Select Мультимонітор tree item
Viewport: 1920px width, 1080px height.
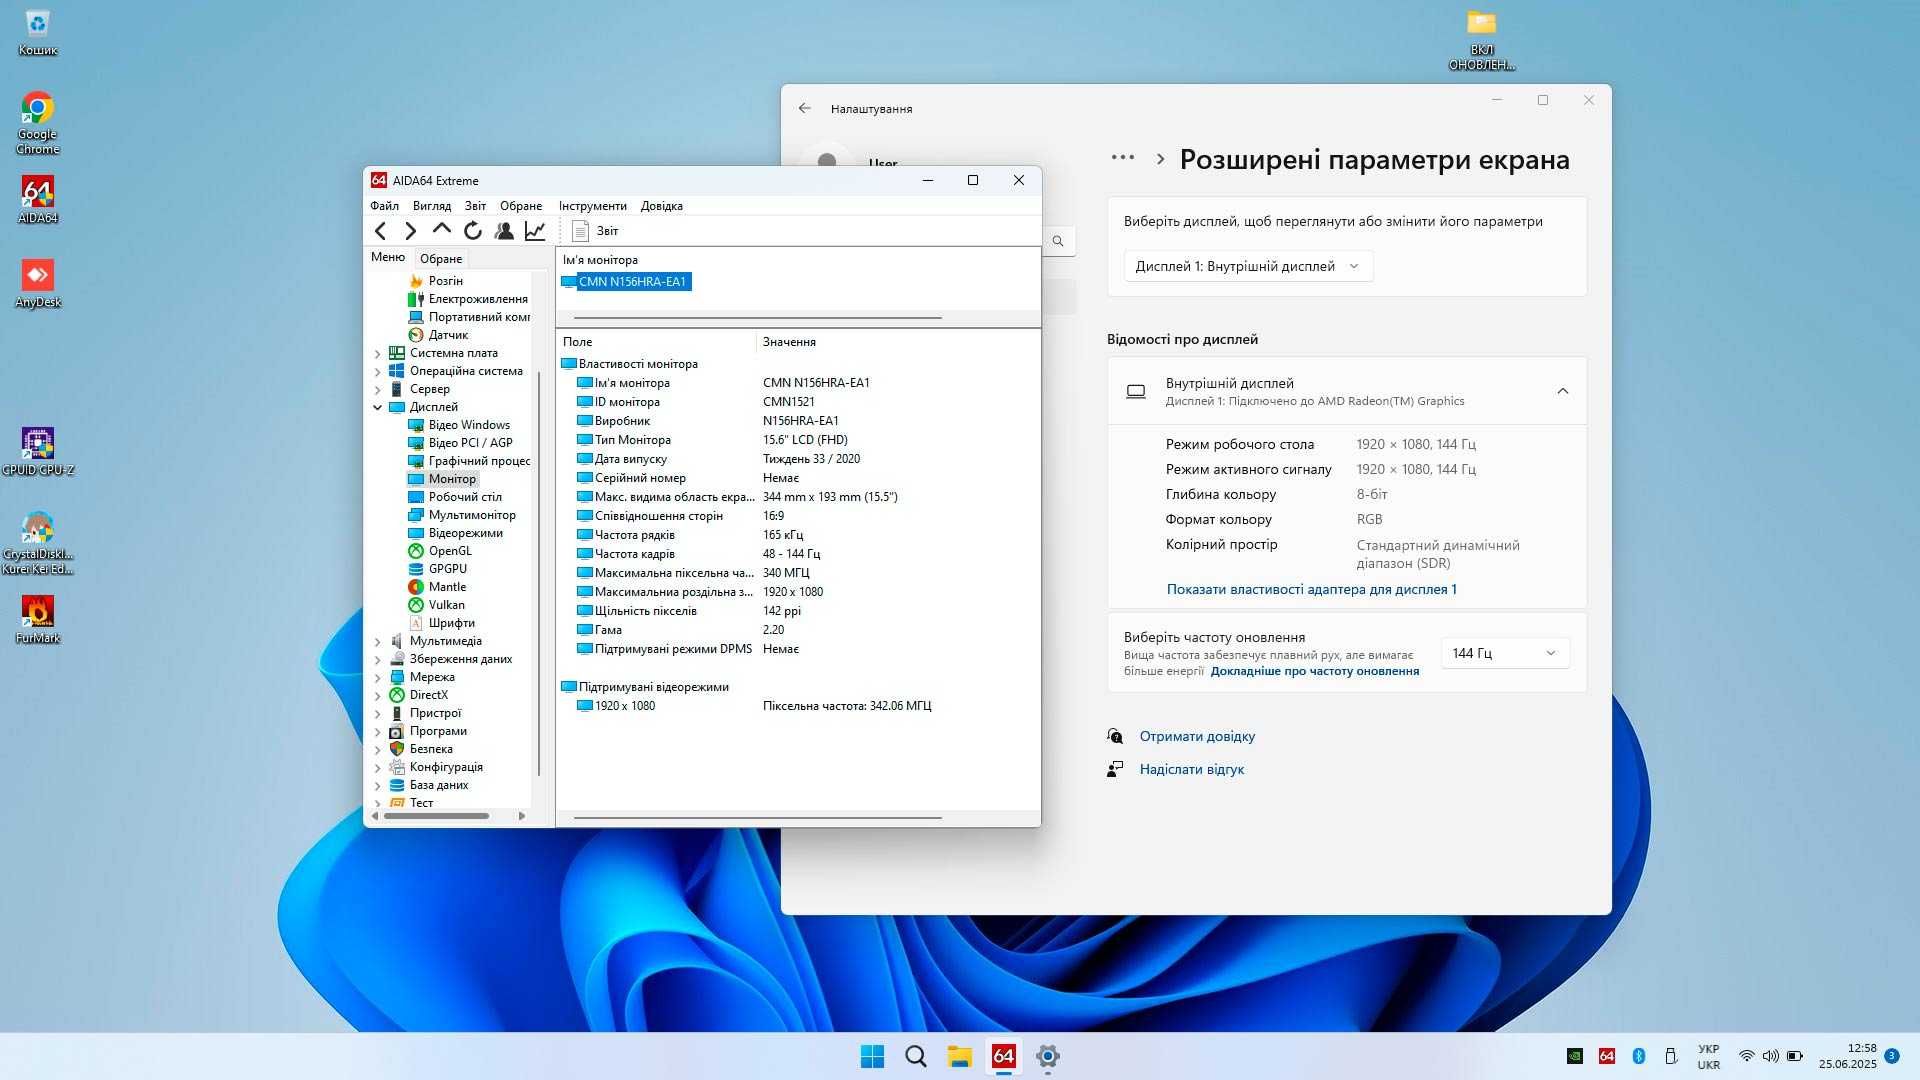pyautogui.click(x=462, y=515)
